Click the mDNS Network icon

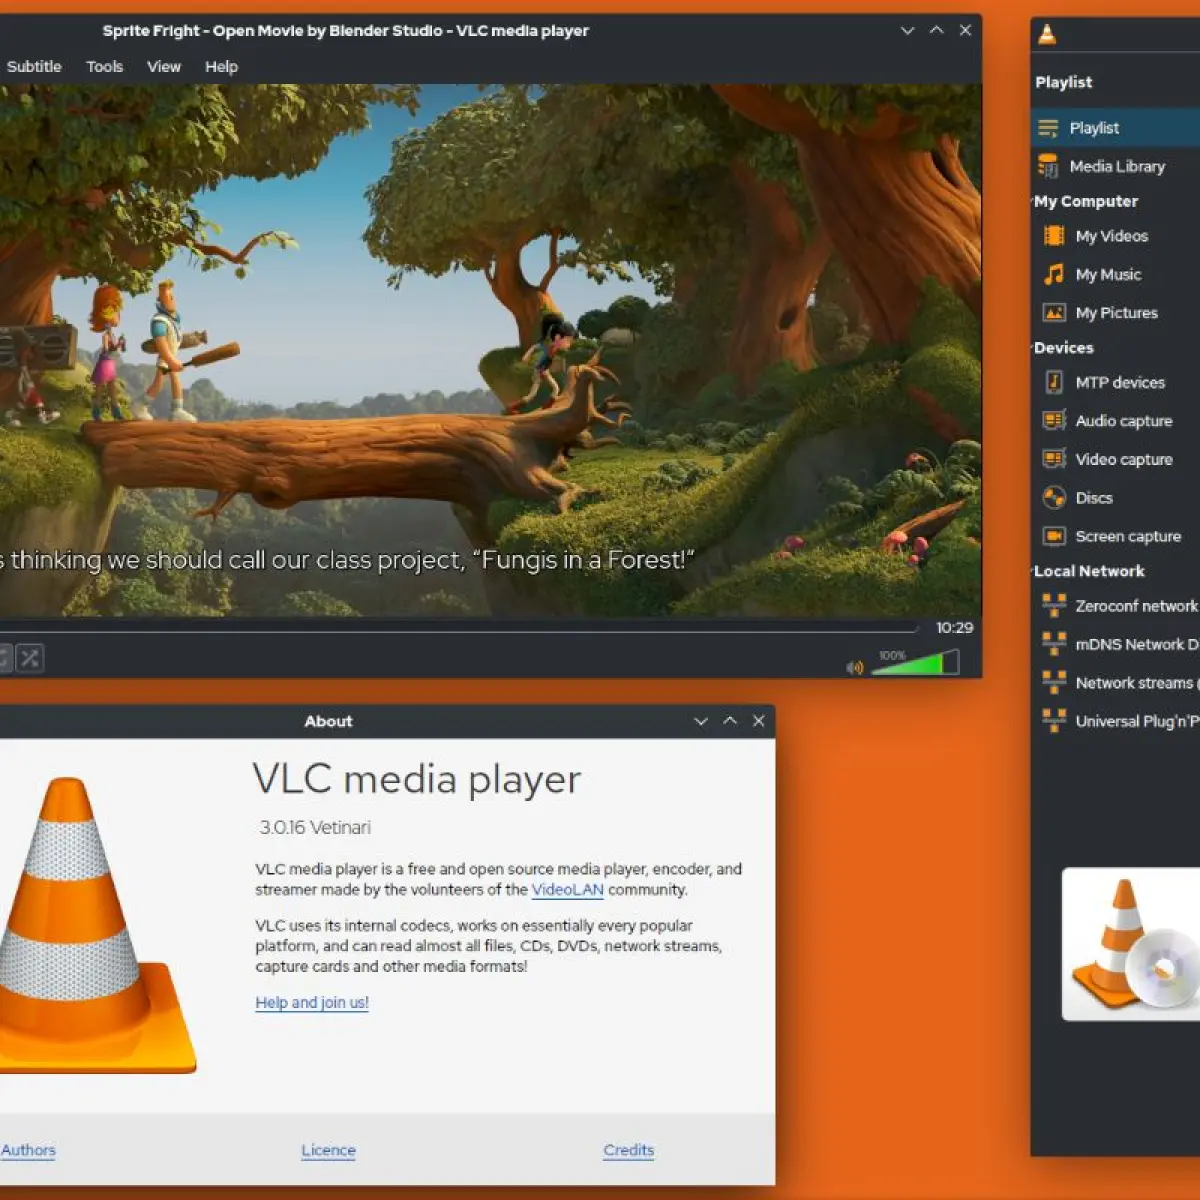(1054, 643)
